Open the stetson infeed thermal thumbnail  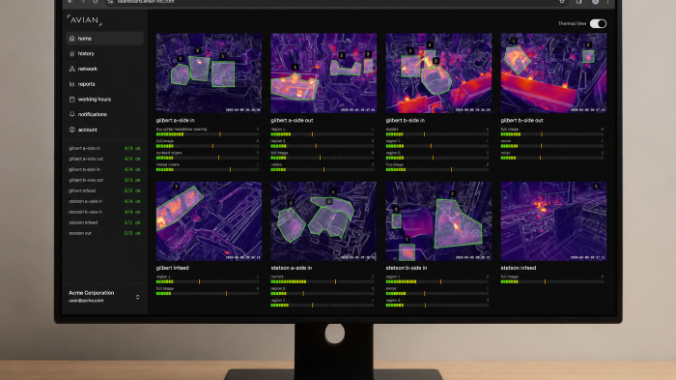[554, 221]
